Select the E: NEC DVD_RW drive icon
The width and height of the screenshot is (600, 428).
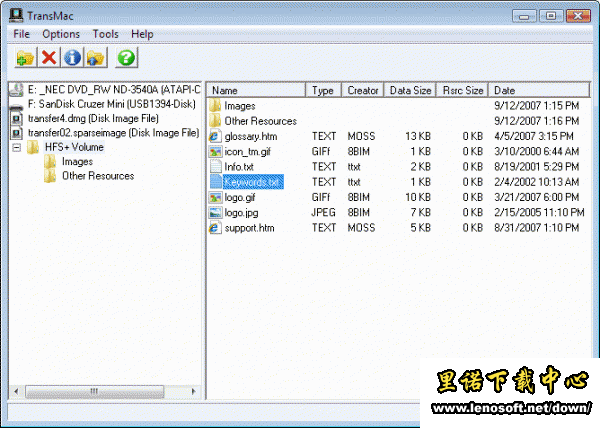pos(16,90)
